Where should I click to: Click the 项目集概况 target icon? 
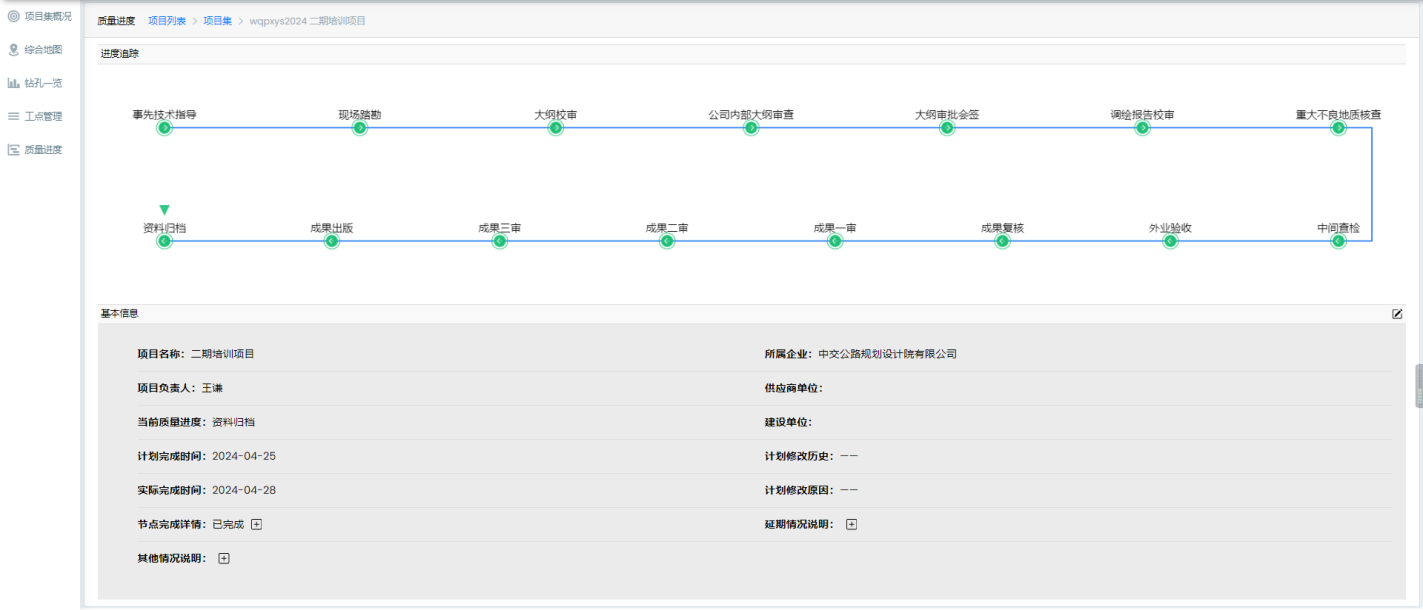tap(14, 16)
